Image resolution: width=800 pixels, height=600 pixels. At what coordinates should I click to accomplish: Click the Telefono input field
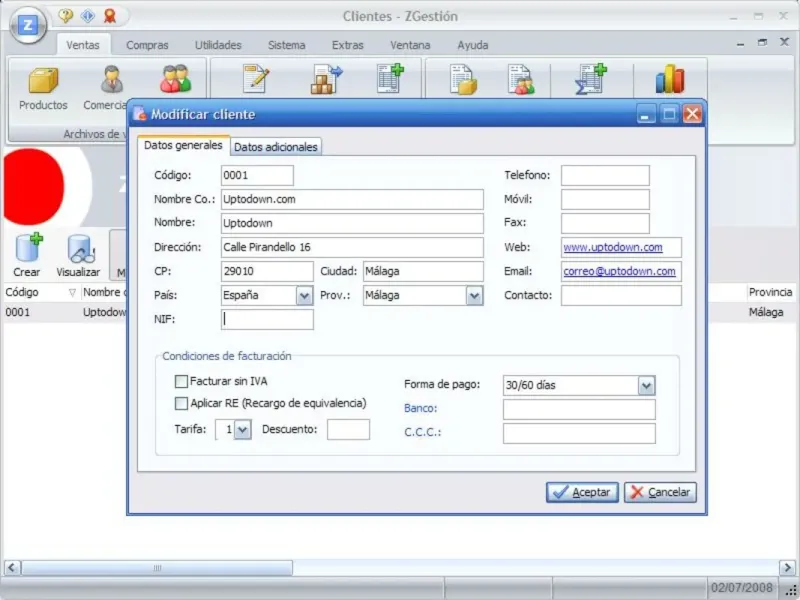point(605,176)
